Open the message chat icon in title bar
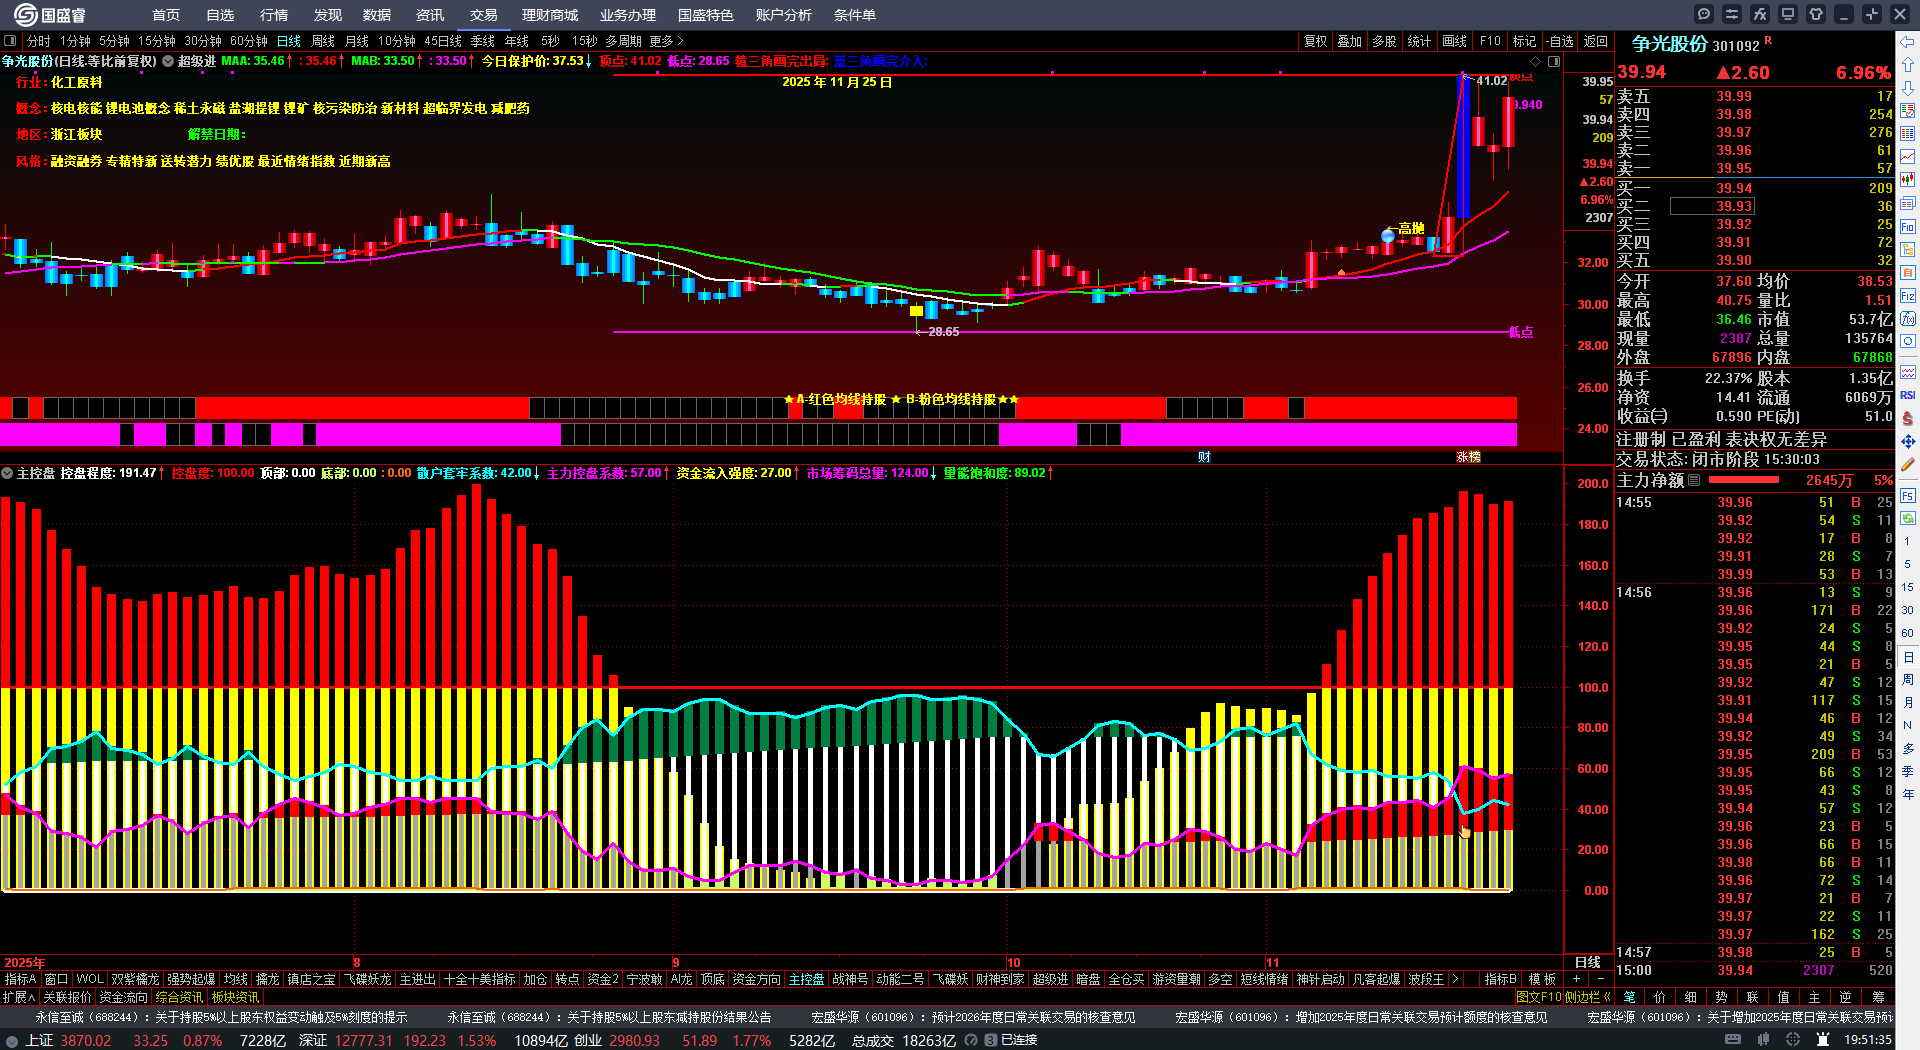Image resolution: width=1920 pixels, height=1050 pixels. click(x=1704, y=14)
